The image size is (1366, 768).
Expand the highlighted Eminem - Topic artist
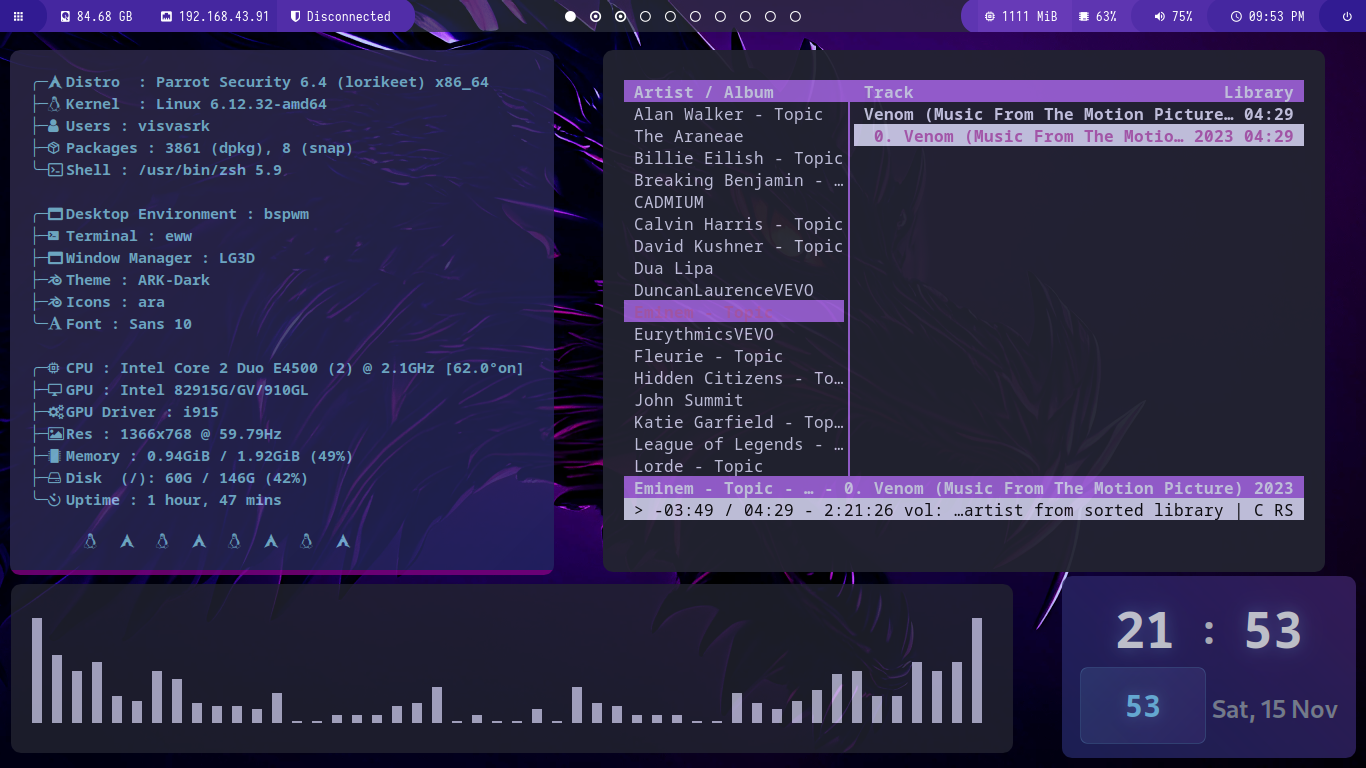point(733,312)
